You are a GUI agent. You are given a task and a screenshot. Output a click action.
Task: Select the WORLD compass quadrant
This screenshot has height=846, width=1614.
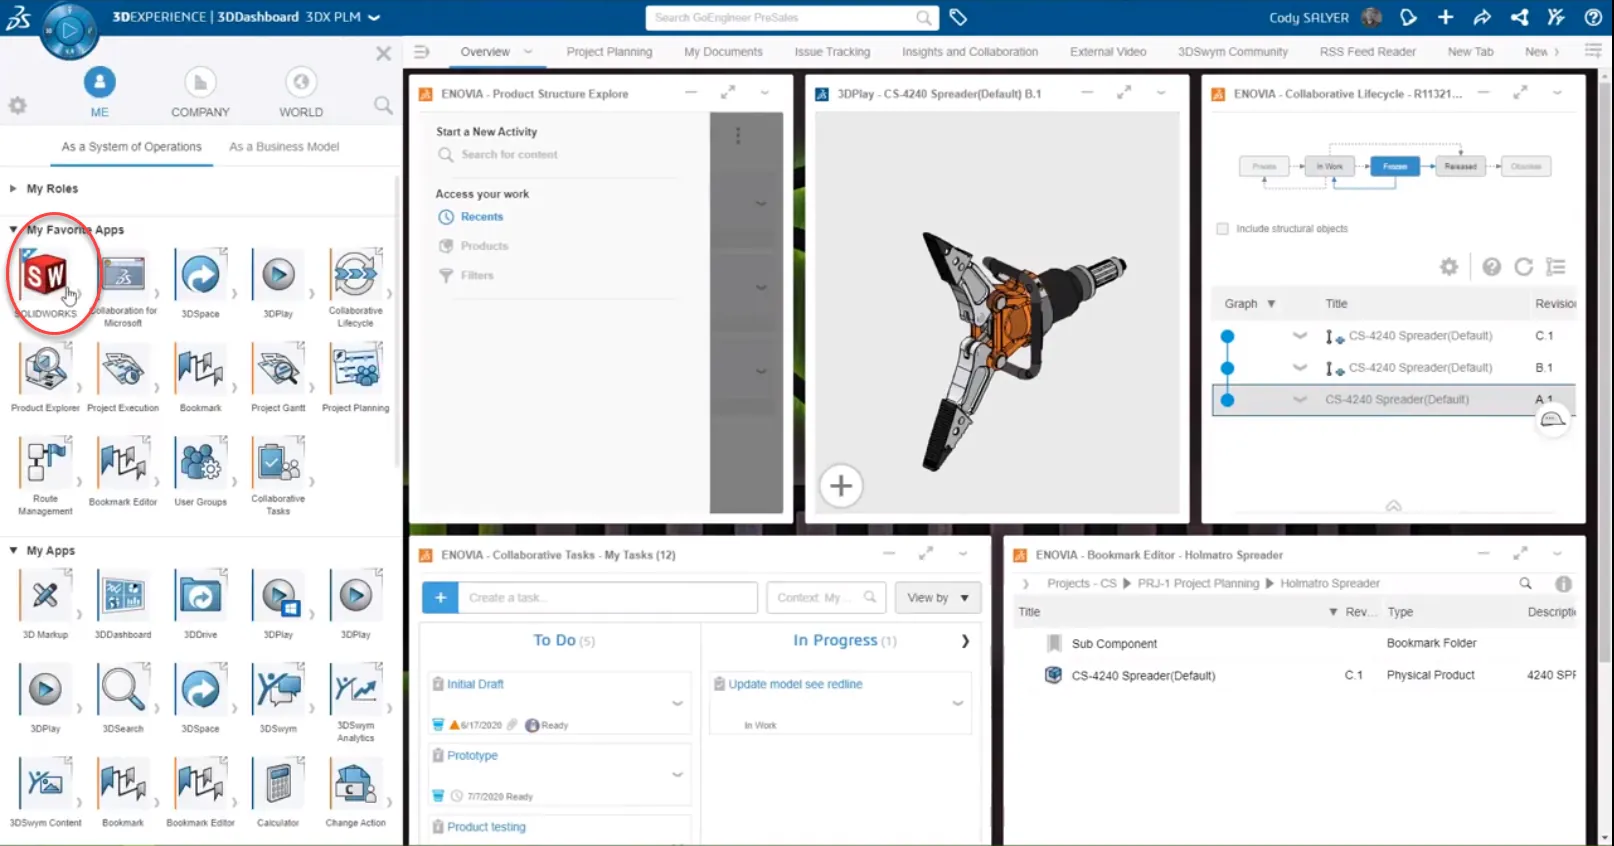point(301,93)
